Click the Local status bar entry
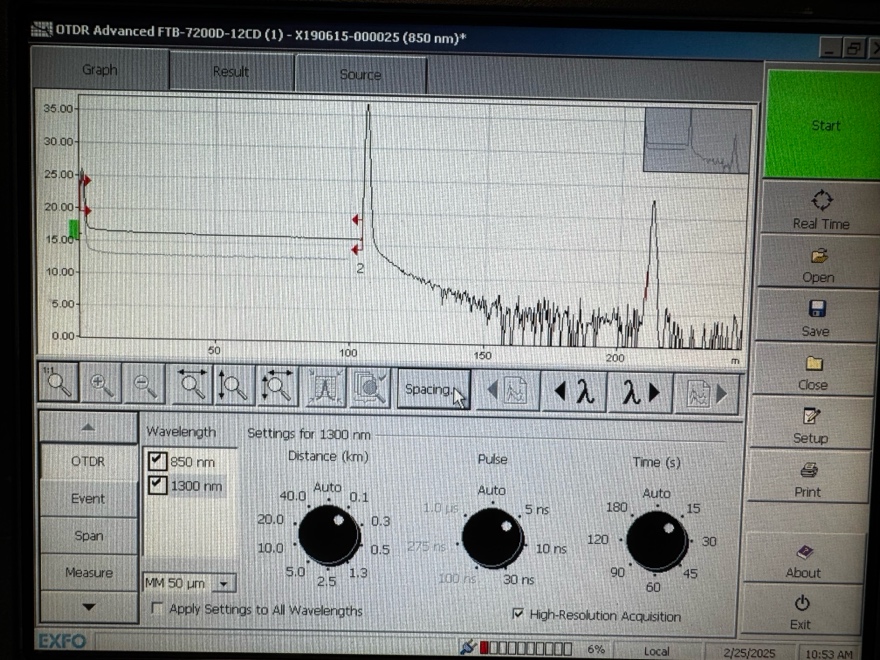This screenshot has height=660, width=880. click(657, 651)
